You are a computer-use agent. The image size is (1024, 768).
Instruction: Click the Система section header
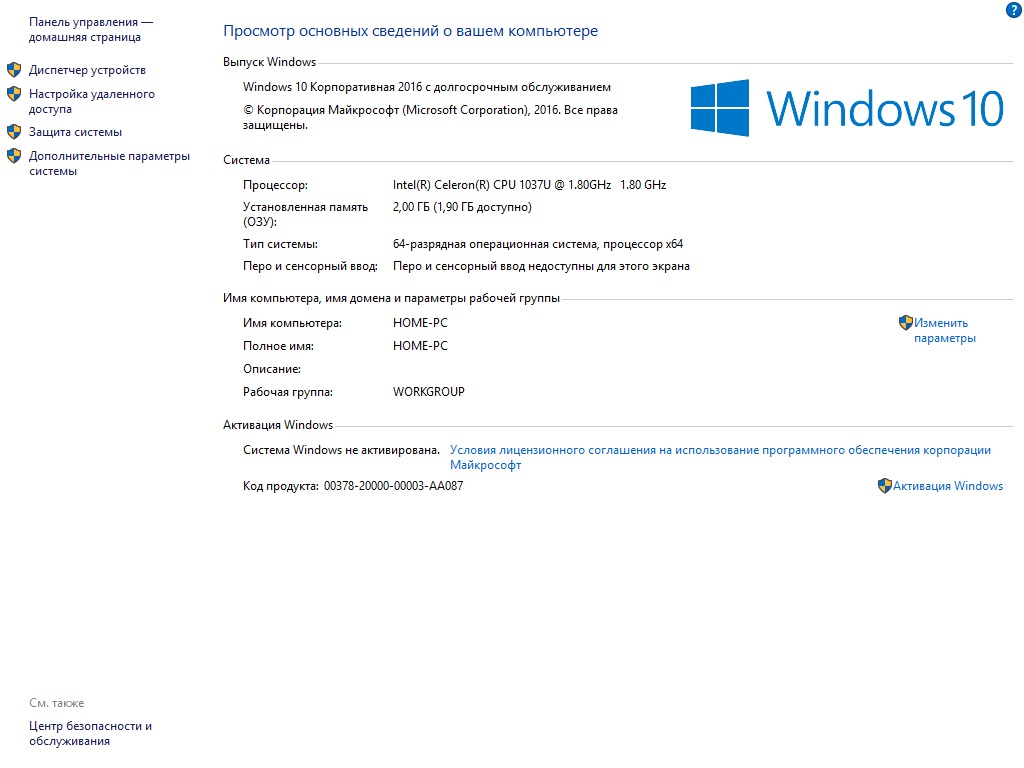246,160
